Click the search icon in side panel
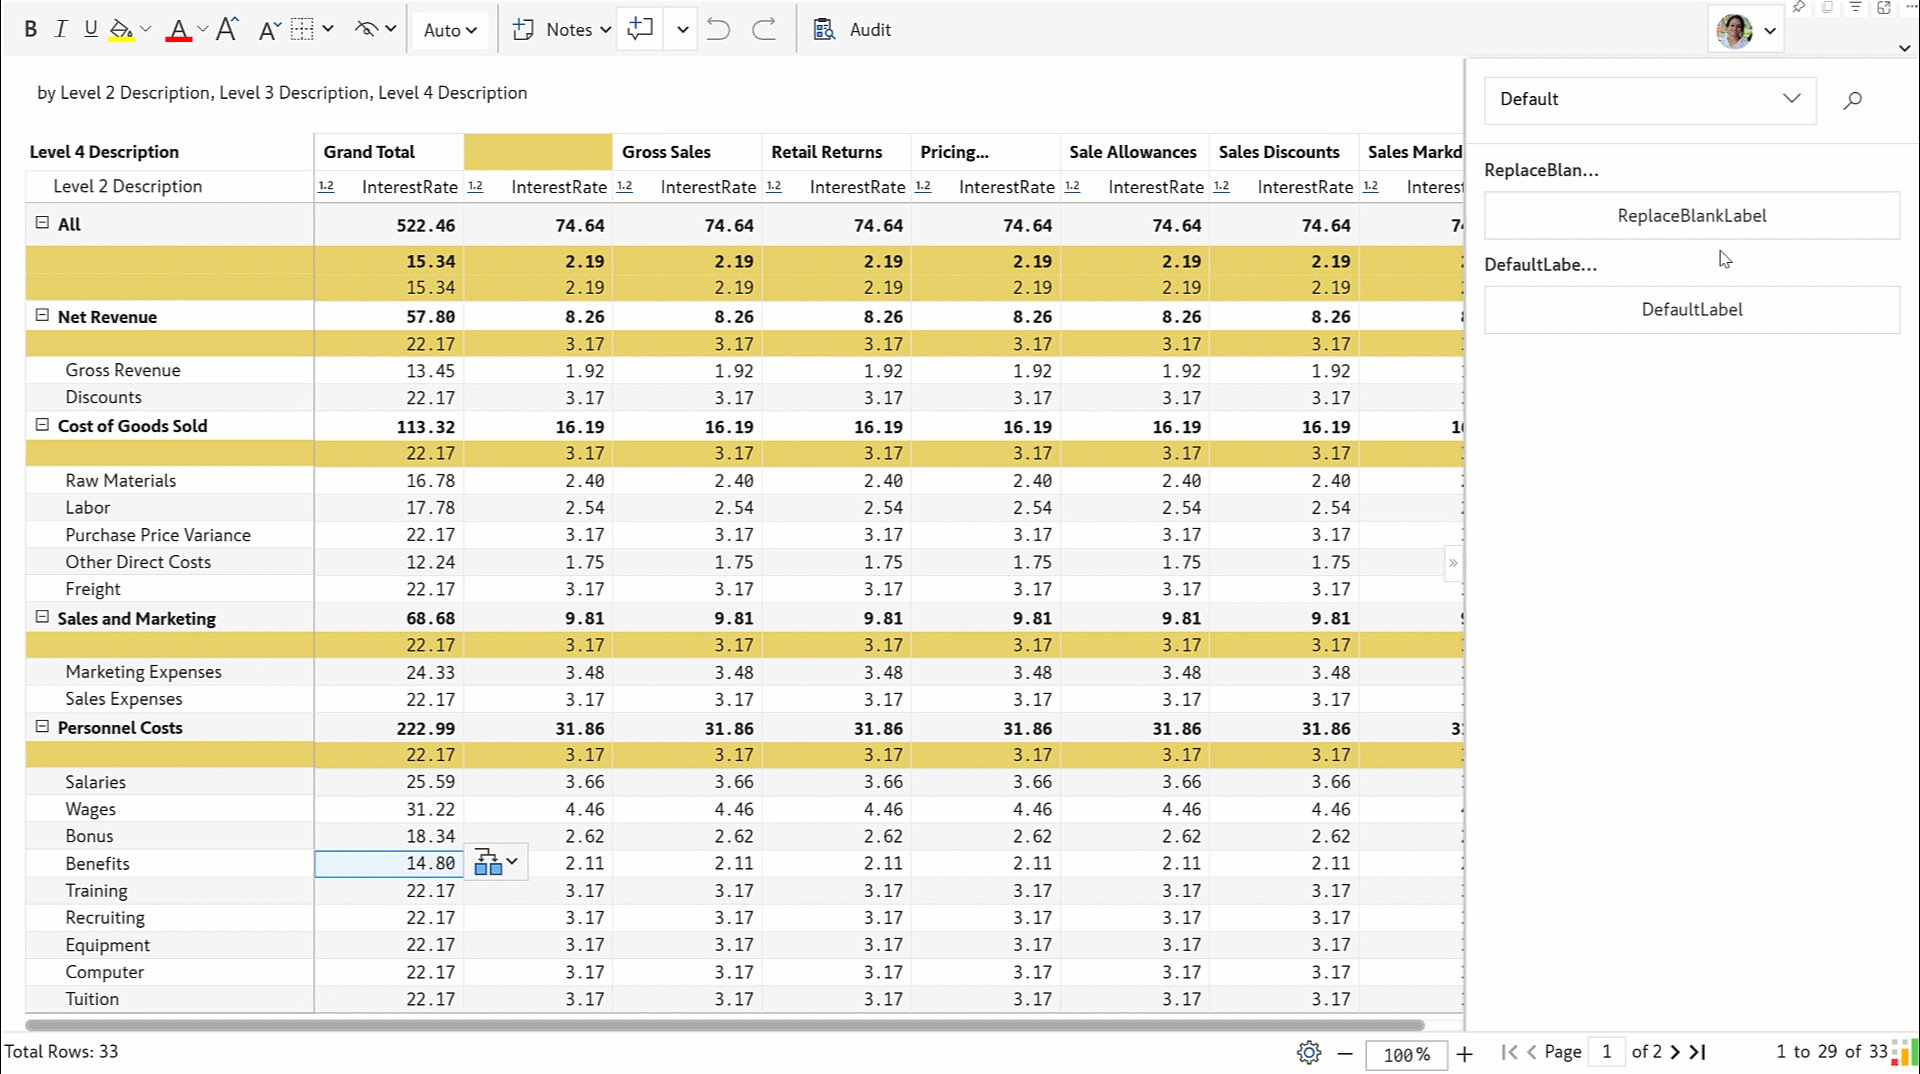Screen dimensions: 1920x1074 pos(1852,100)
